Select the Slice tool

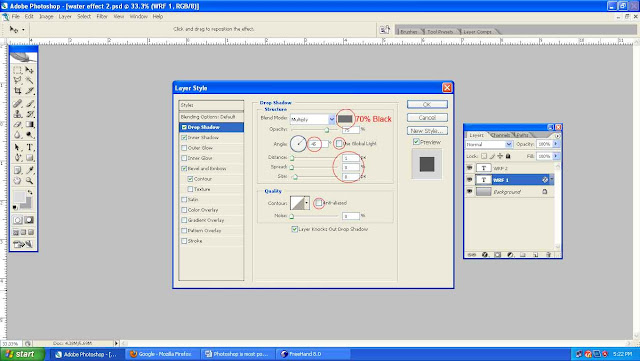pos(29,91)
